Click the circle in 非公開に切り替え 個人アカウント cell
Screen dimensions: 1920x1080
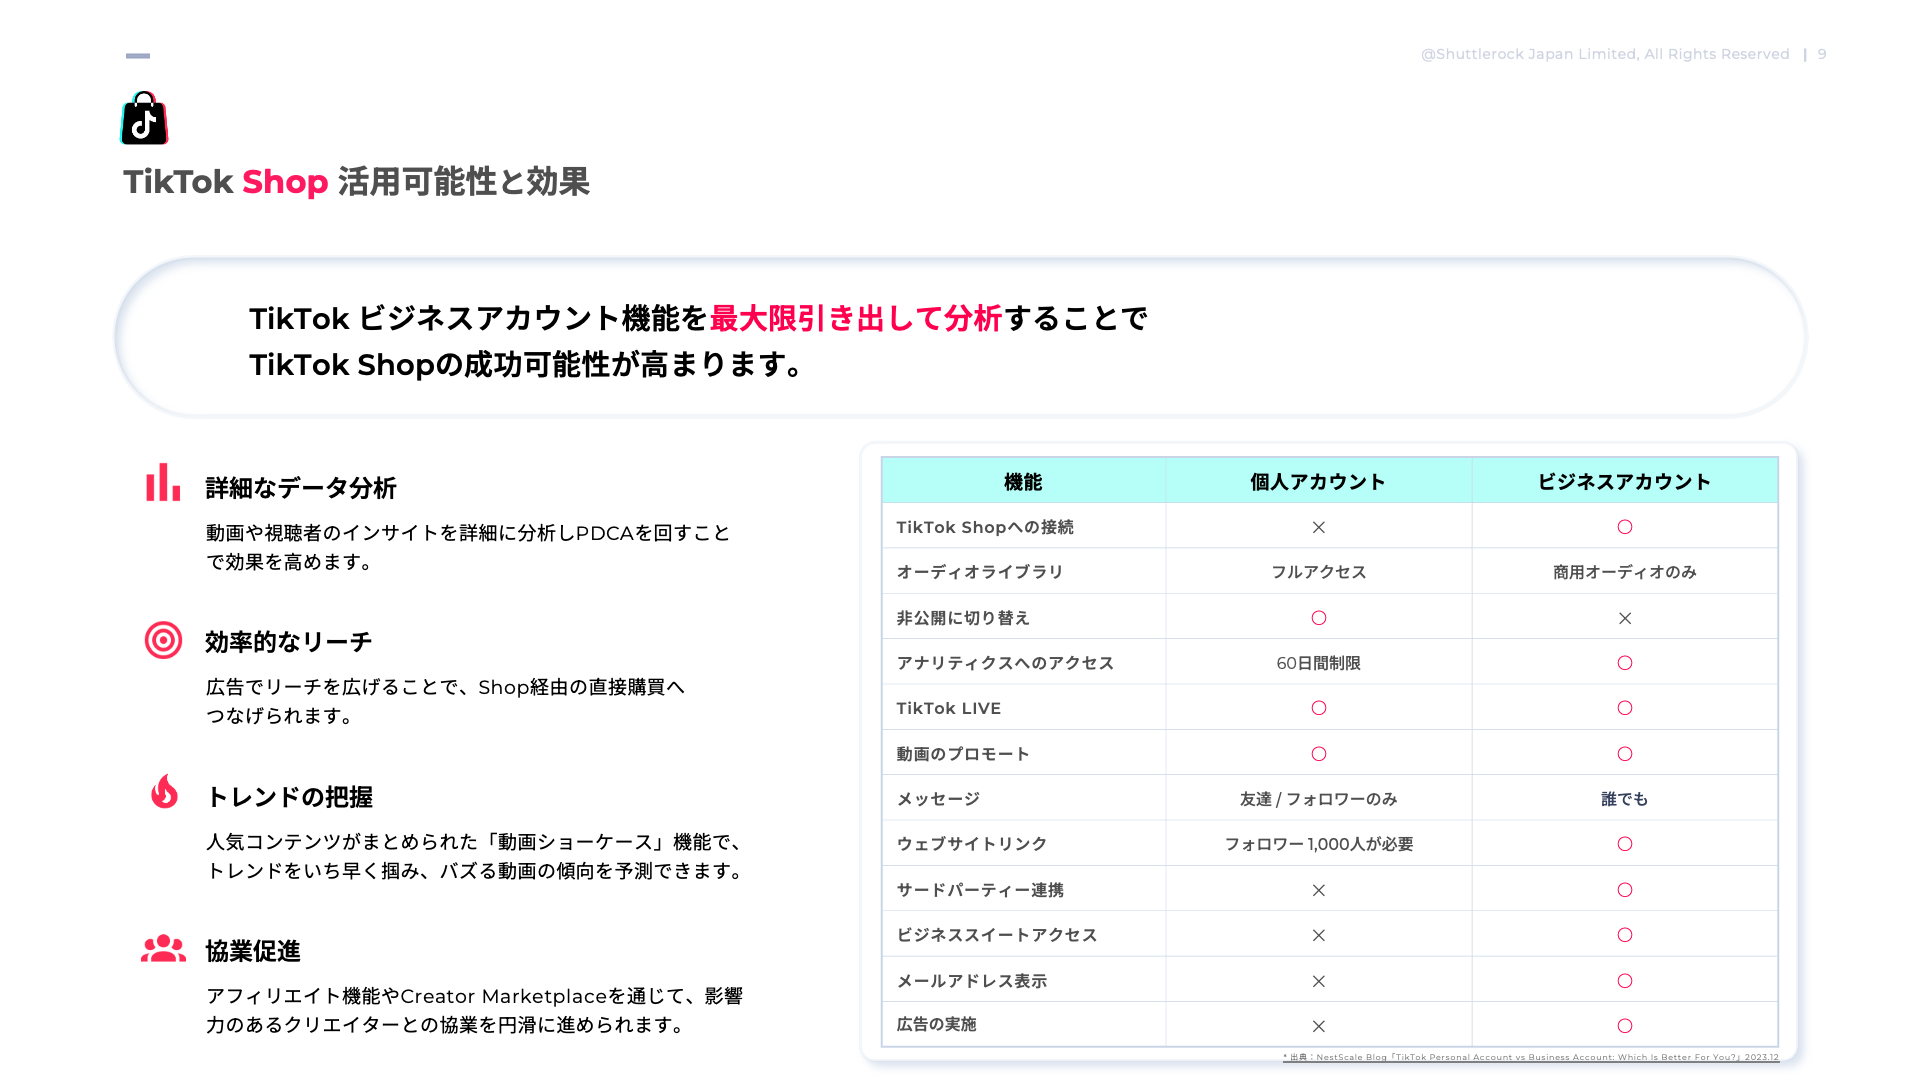[1318, 618]
